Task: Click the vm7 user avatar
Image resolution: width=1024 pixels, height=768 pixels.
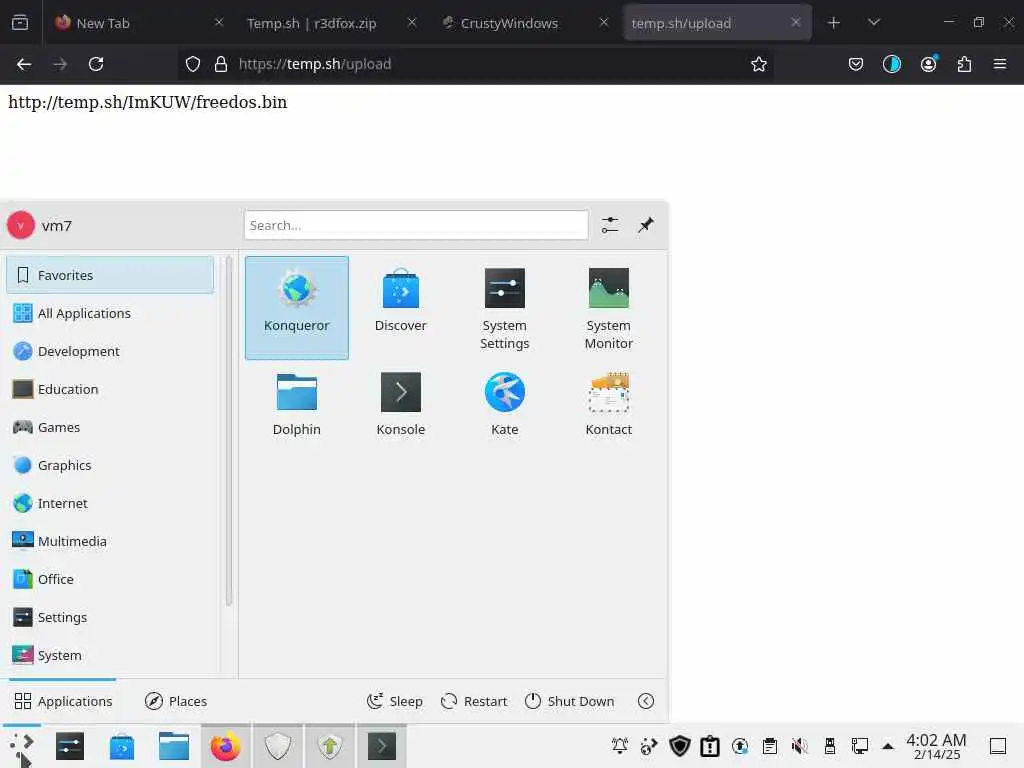Action: (x=21, y=225)
